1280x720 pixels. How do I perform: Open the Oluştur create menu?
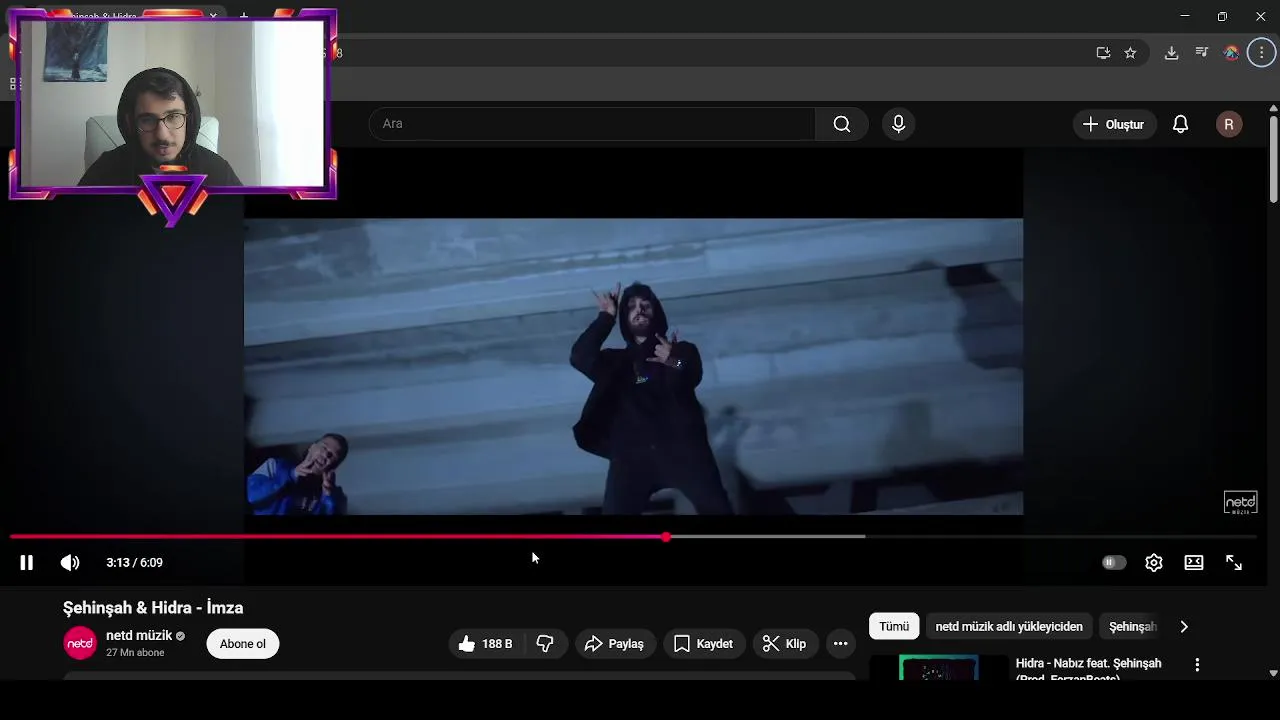[1114, 124]
